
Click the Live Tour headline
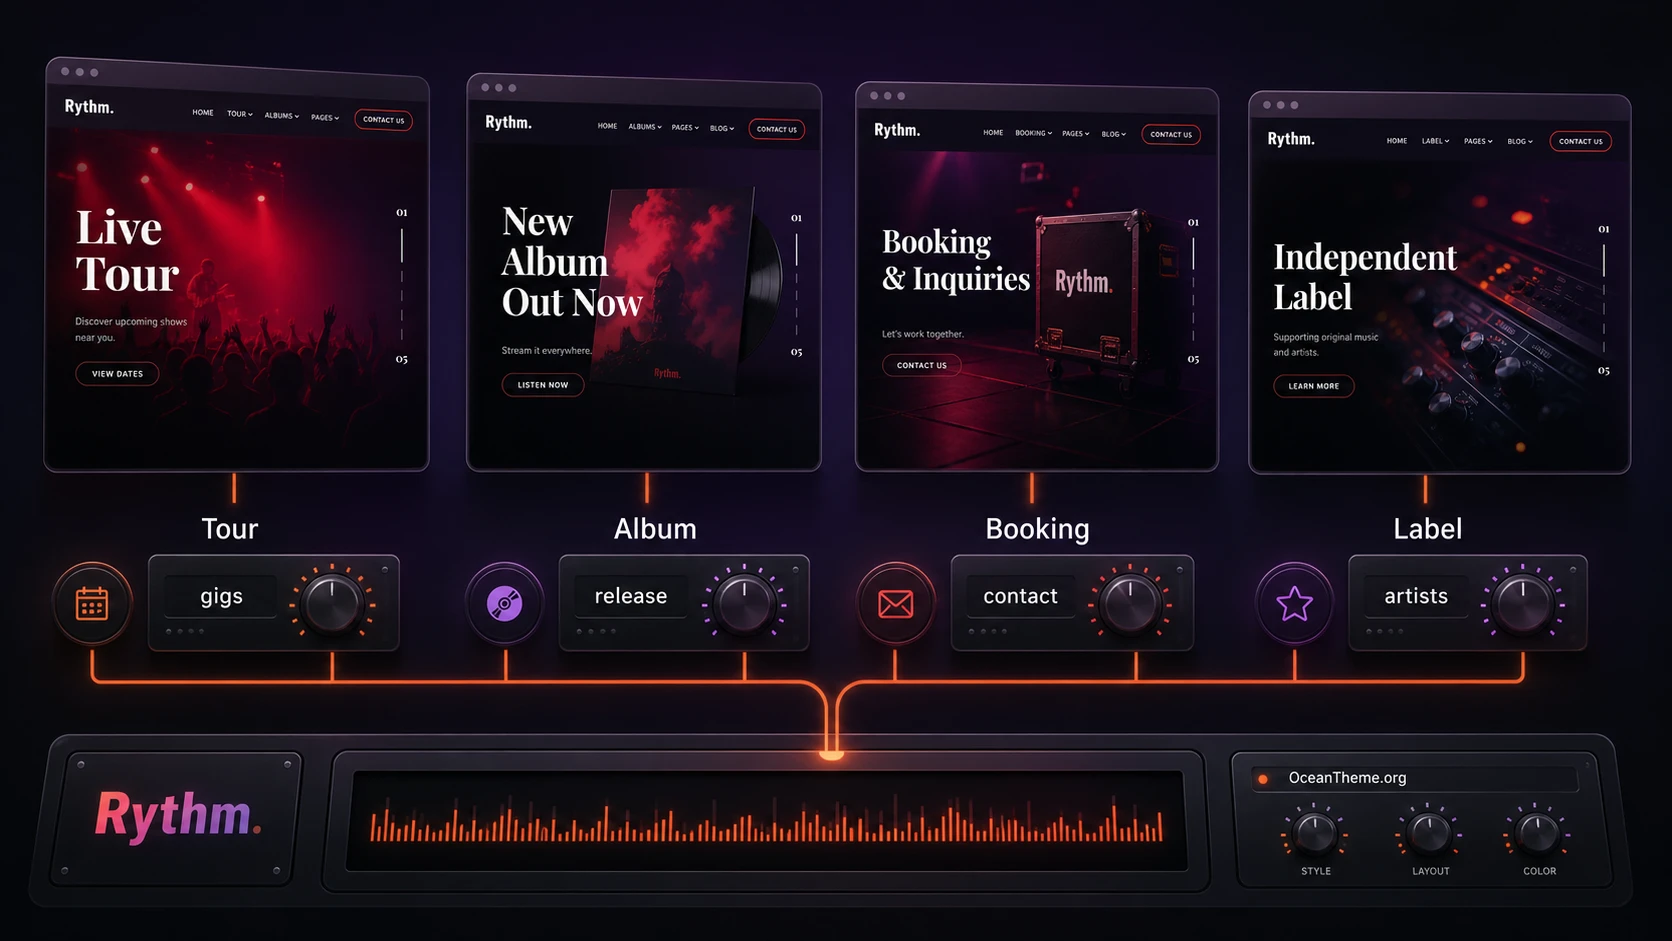(x=128, y=252)
